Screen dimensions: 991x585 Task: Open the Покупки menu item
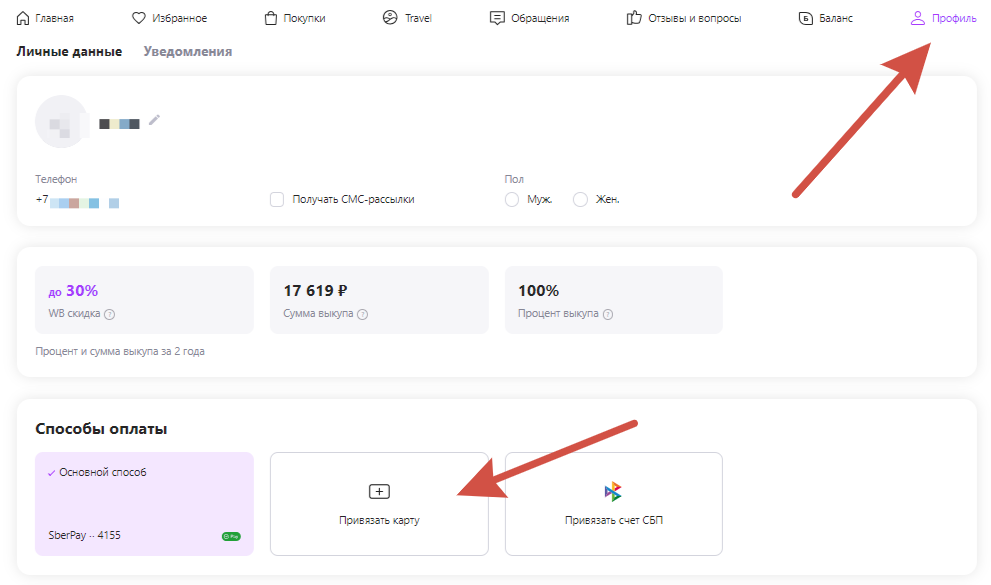[x=294, y=18]
